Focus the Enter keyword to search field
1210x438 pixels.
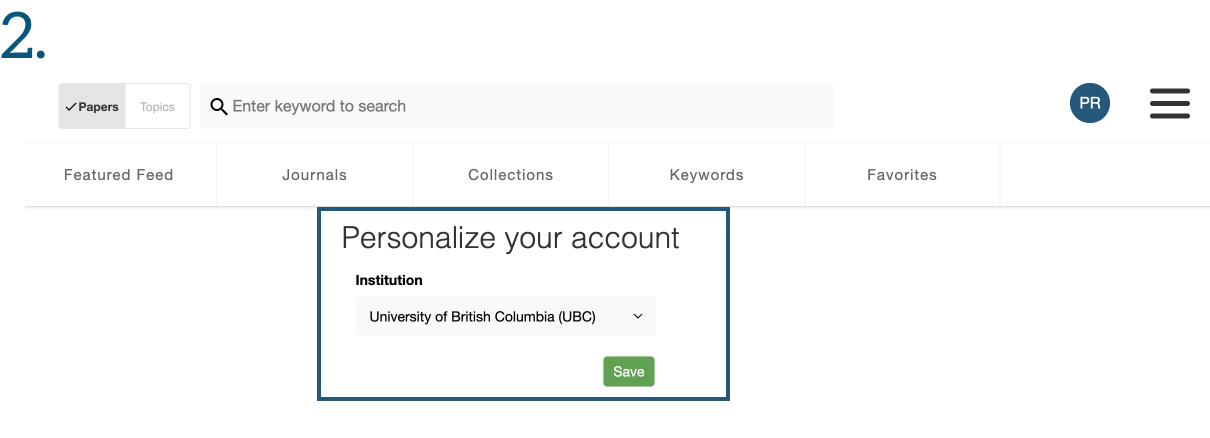(517, 106)
